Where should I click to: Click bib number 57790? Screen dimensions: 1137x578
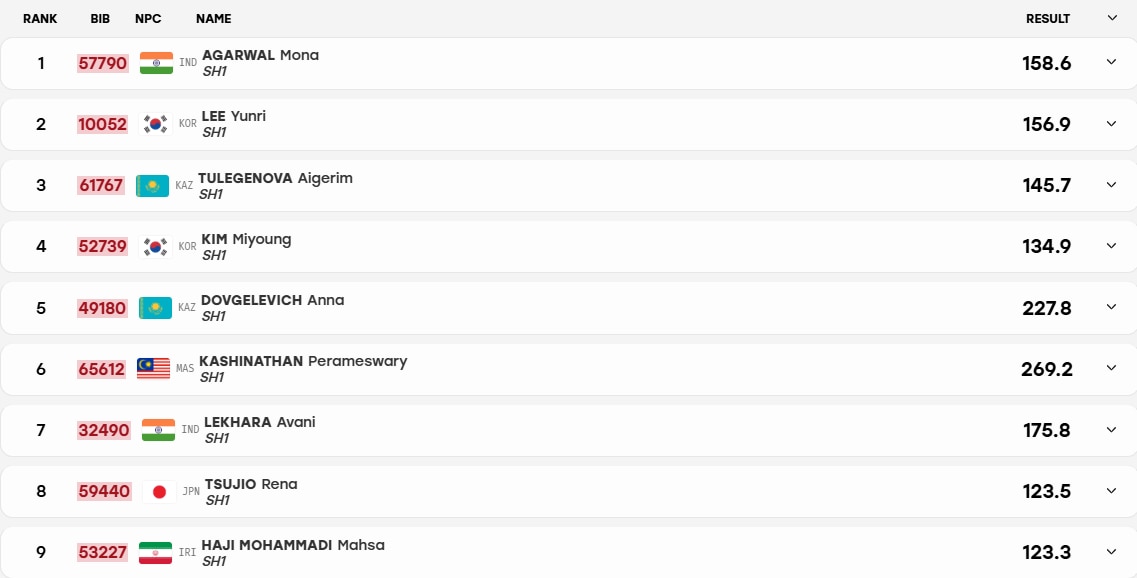click(103, 63)
